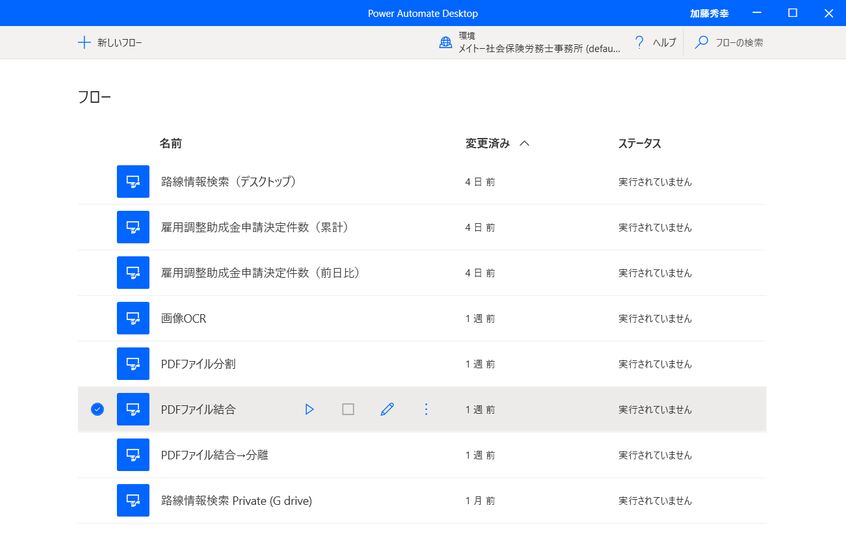The height and width of the screenshot is (553, 846).
Task: Click the Help question mark icon
Action: [x=639, y=42]
